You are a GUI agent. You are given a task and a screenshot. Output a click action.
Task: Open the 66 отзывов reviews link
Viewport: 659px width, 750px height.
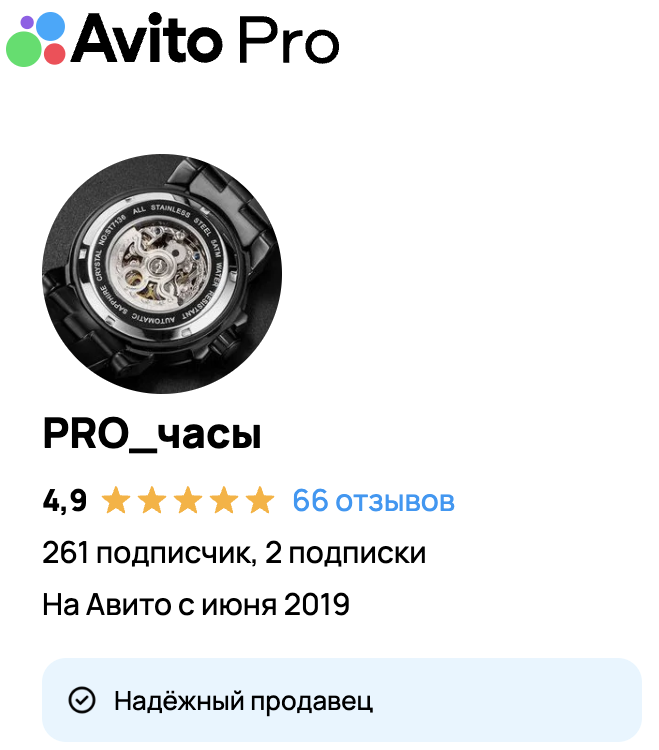[x=373, y=501]
